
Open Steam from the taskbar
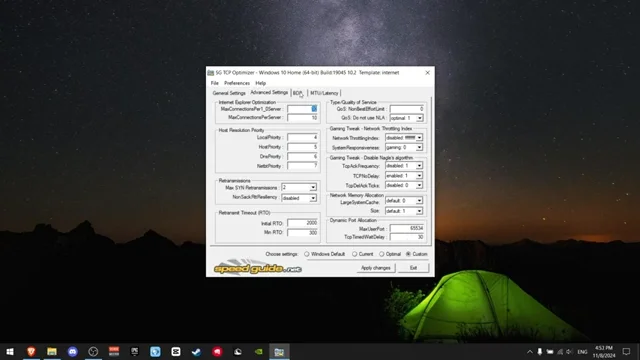(196, 351)
